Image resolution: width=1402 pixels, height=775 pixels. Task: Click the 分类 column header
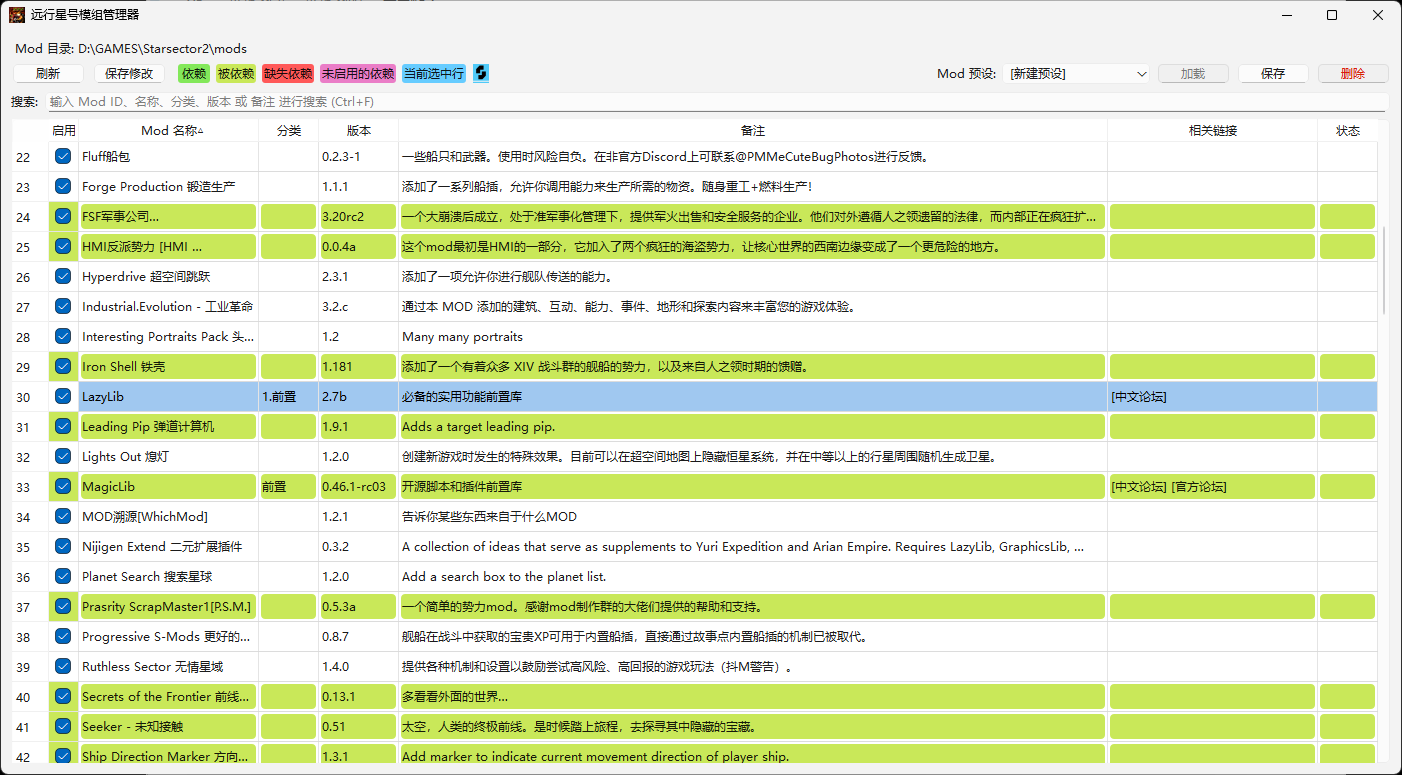coord(288,130)
